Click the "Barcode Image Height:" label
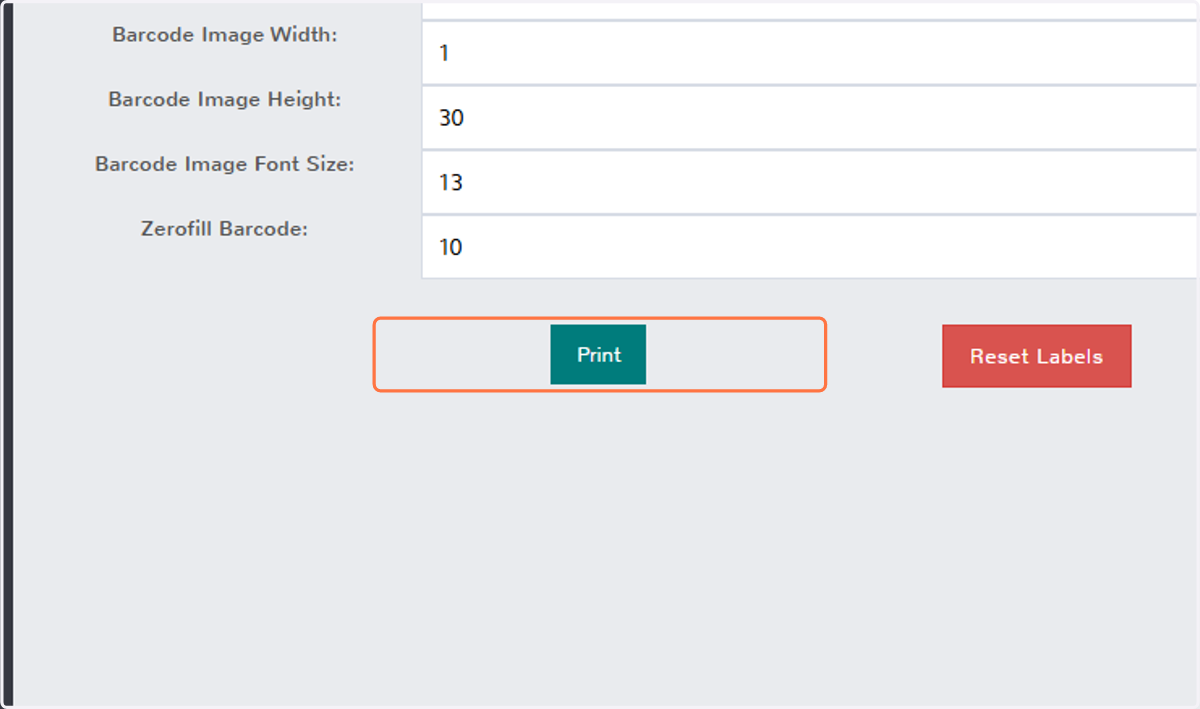Viewport: 1200px width, 709px height. click(x=225, y=100)
